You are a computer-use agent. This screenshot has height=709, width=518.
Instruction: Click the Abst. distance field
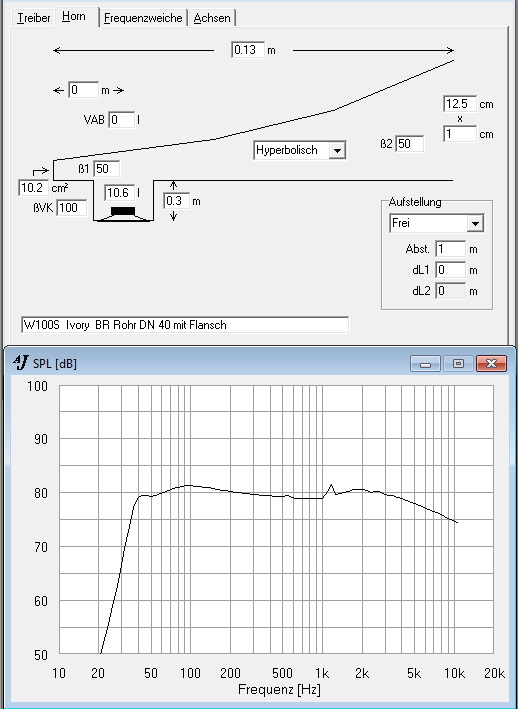click(x=450, y=249)
